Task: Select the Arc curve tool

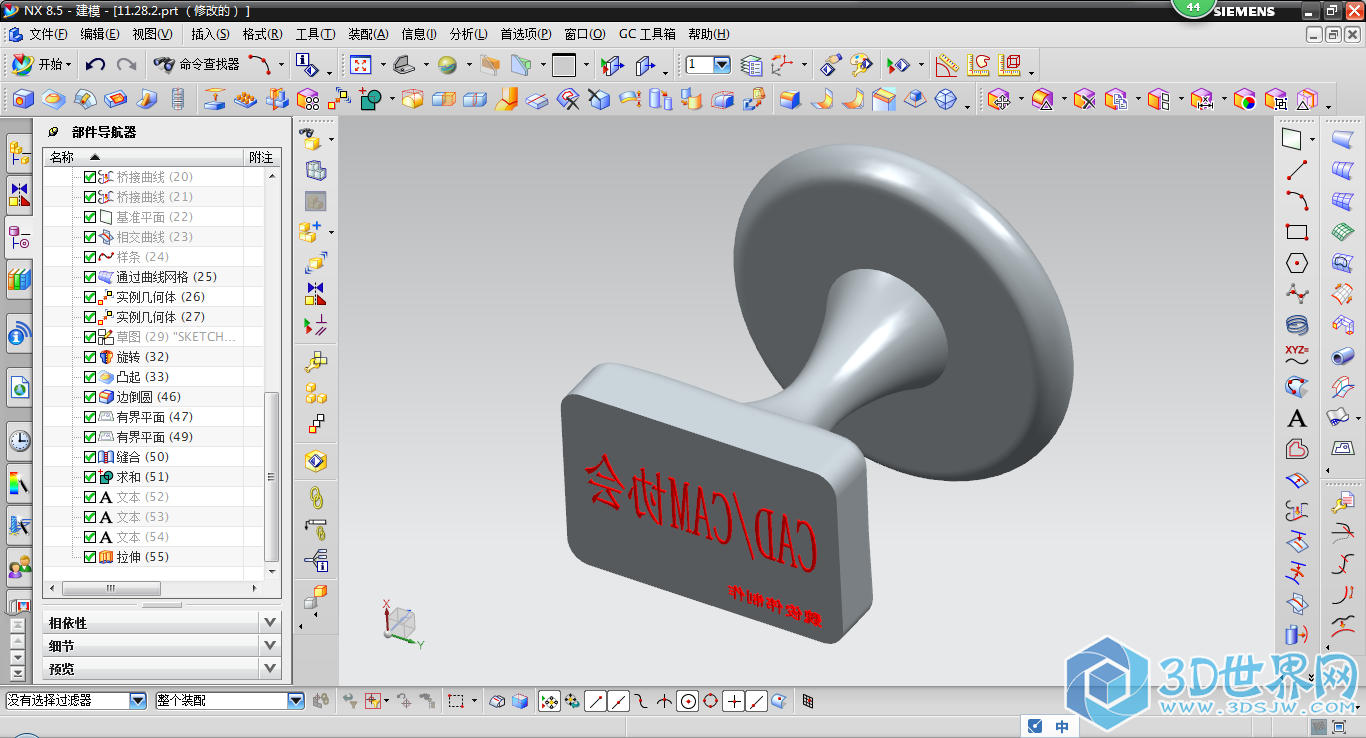Action: tap(1297, 201)
